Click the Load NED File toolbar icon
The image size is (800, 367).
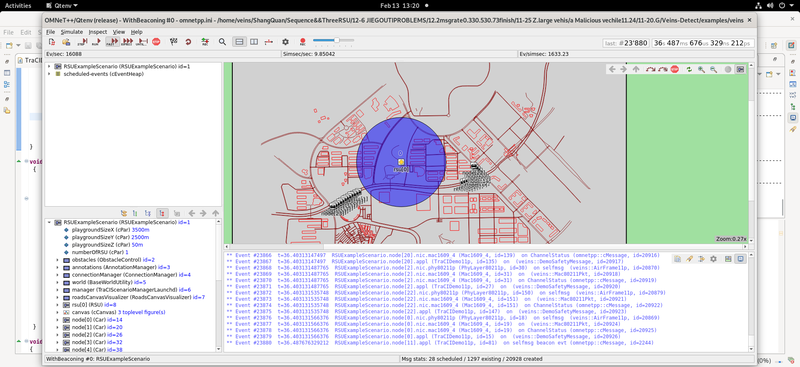[66, 42]
